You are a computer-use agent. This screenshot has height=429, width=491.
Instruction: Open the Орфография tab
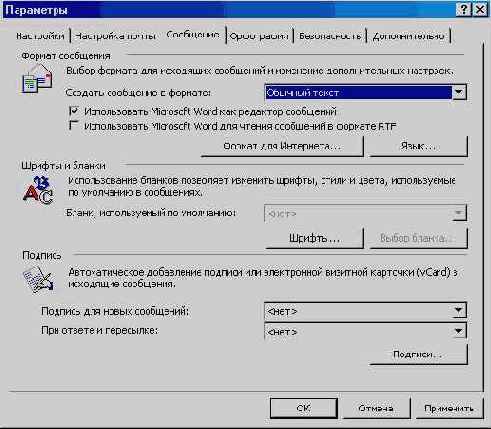[x=259, y=36]
